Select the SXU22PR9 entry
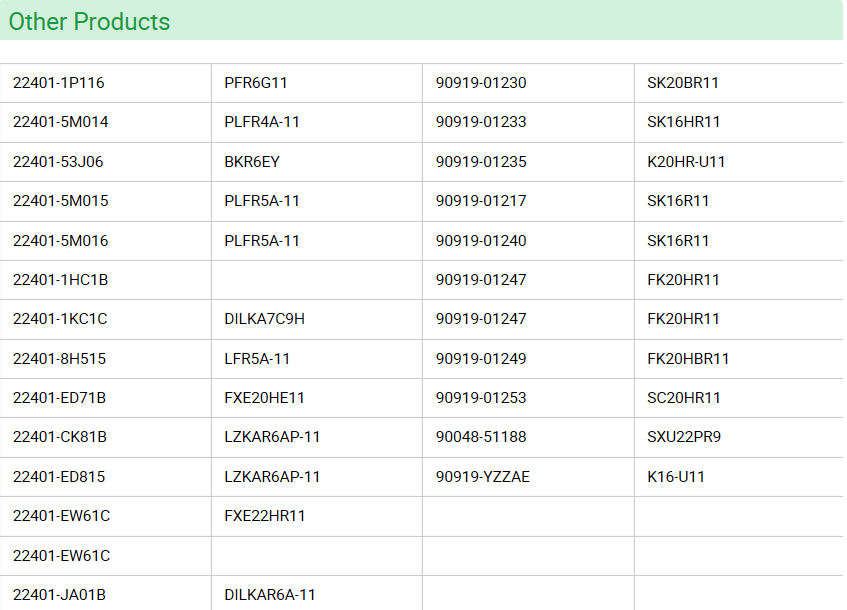This screenshot has height=610, width=847. tap(684, 437)
